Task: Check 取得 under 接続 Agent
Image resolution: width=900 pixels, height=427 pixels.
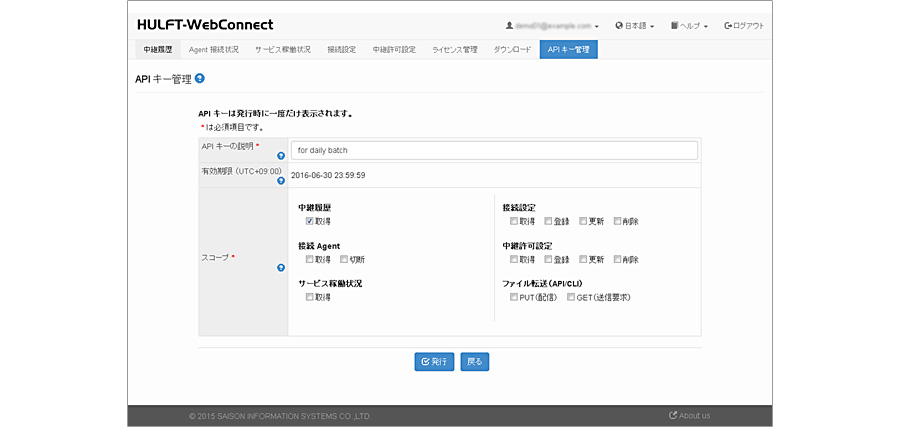Action: 309,259
